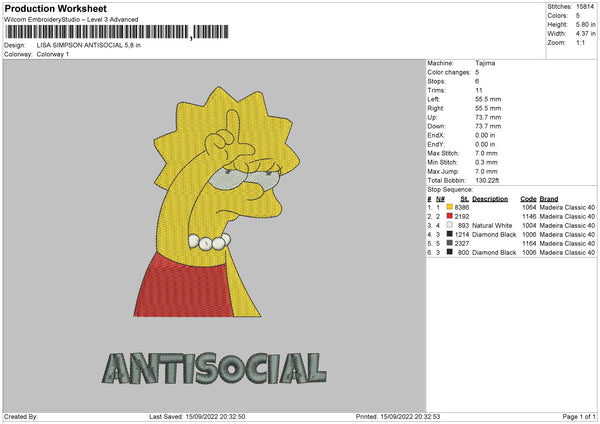Click stitch count '893' in stop 3

point(463,225)
